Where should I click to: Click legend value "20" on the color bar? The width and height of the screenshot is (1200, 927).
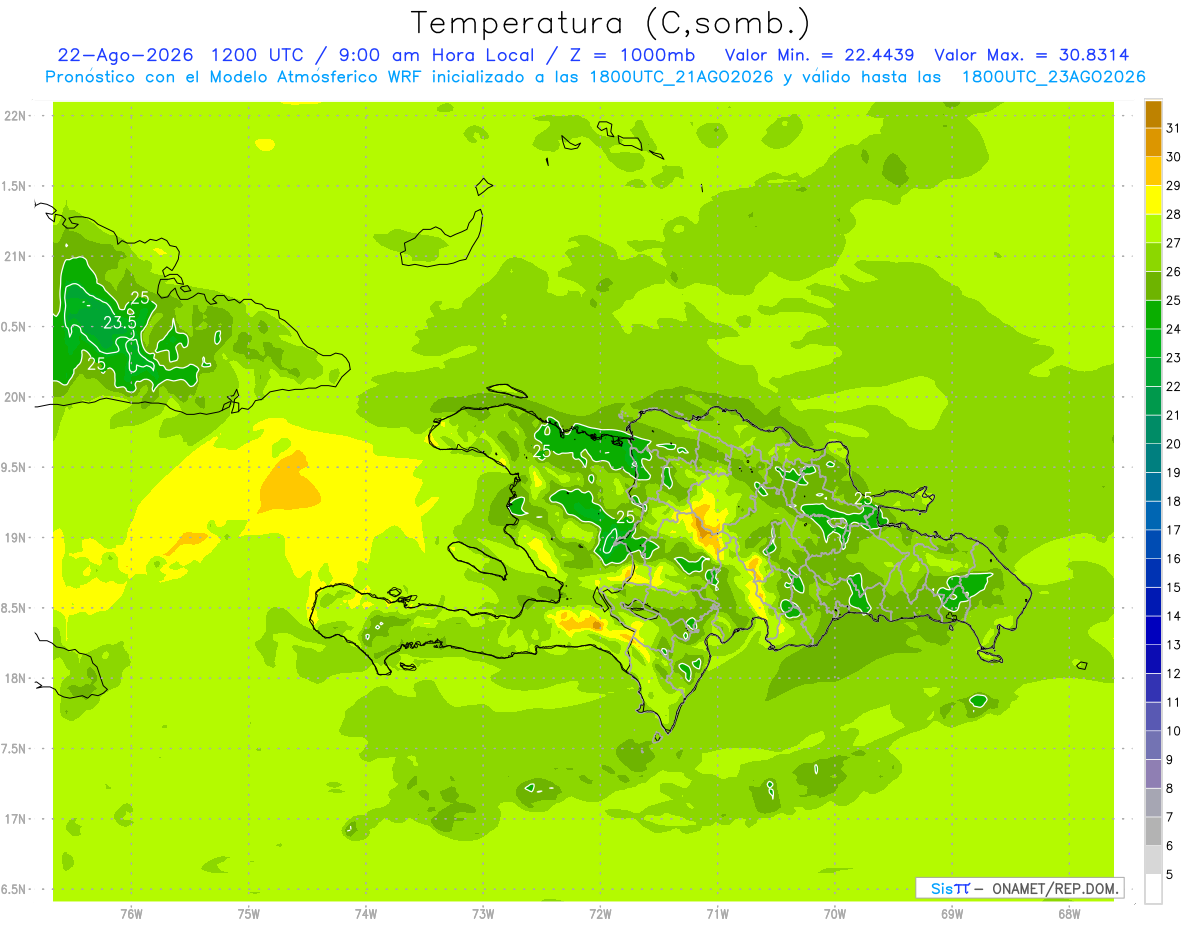pyautogui.click(x=1174, y=444)
